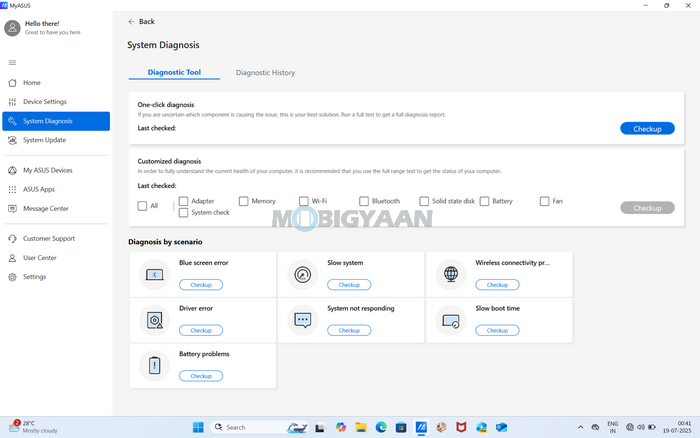
Task: Check the Battery checkbox
Action: (484, 201)
